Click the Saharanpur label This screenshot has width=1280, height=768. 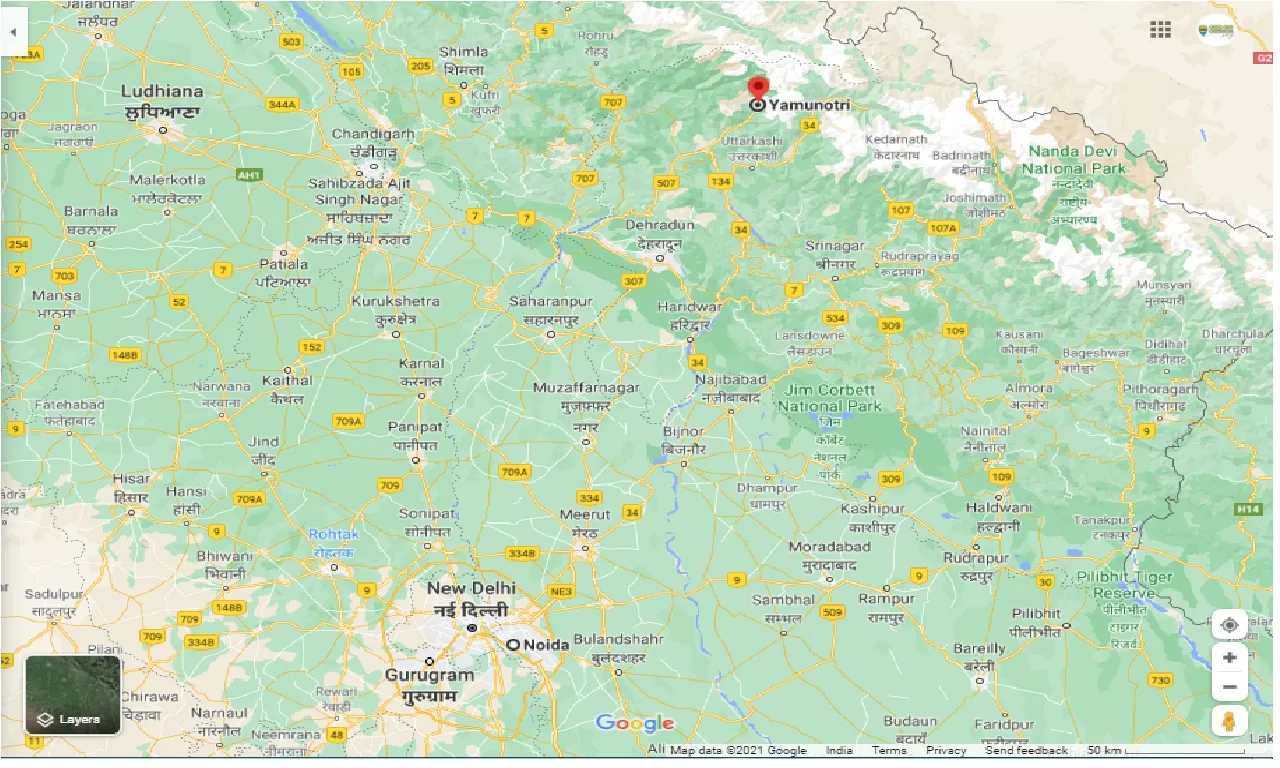[551, 309]
